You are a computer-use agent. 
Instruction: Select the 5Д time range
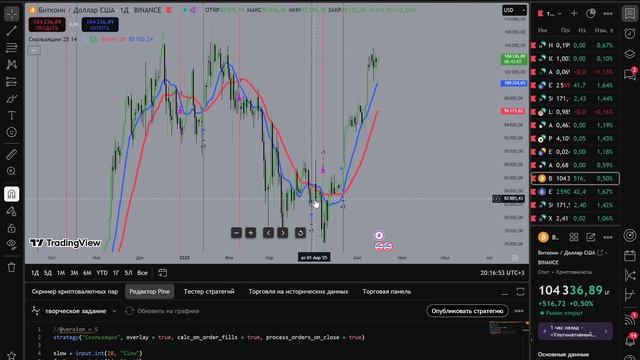click(x=48, y=273)
